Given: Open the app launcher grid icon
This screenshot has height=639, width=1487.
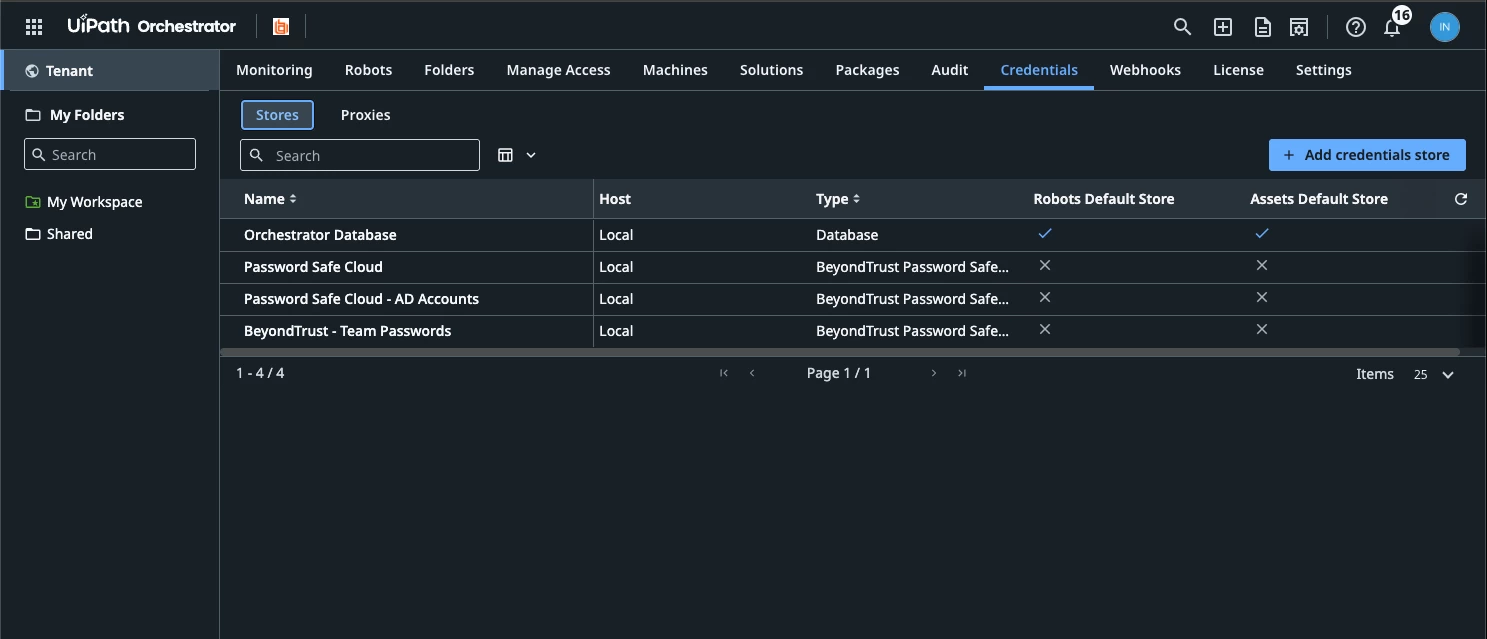Looking at the screenshot, I should click(34, 27).
